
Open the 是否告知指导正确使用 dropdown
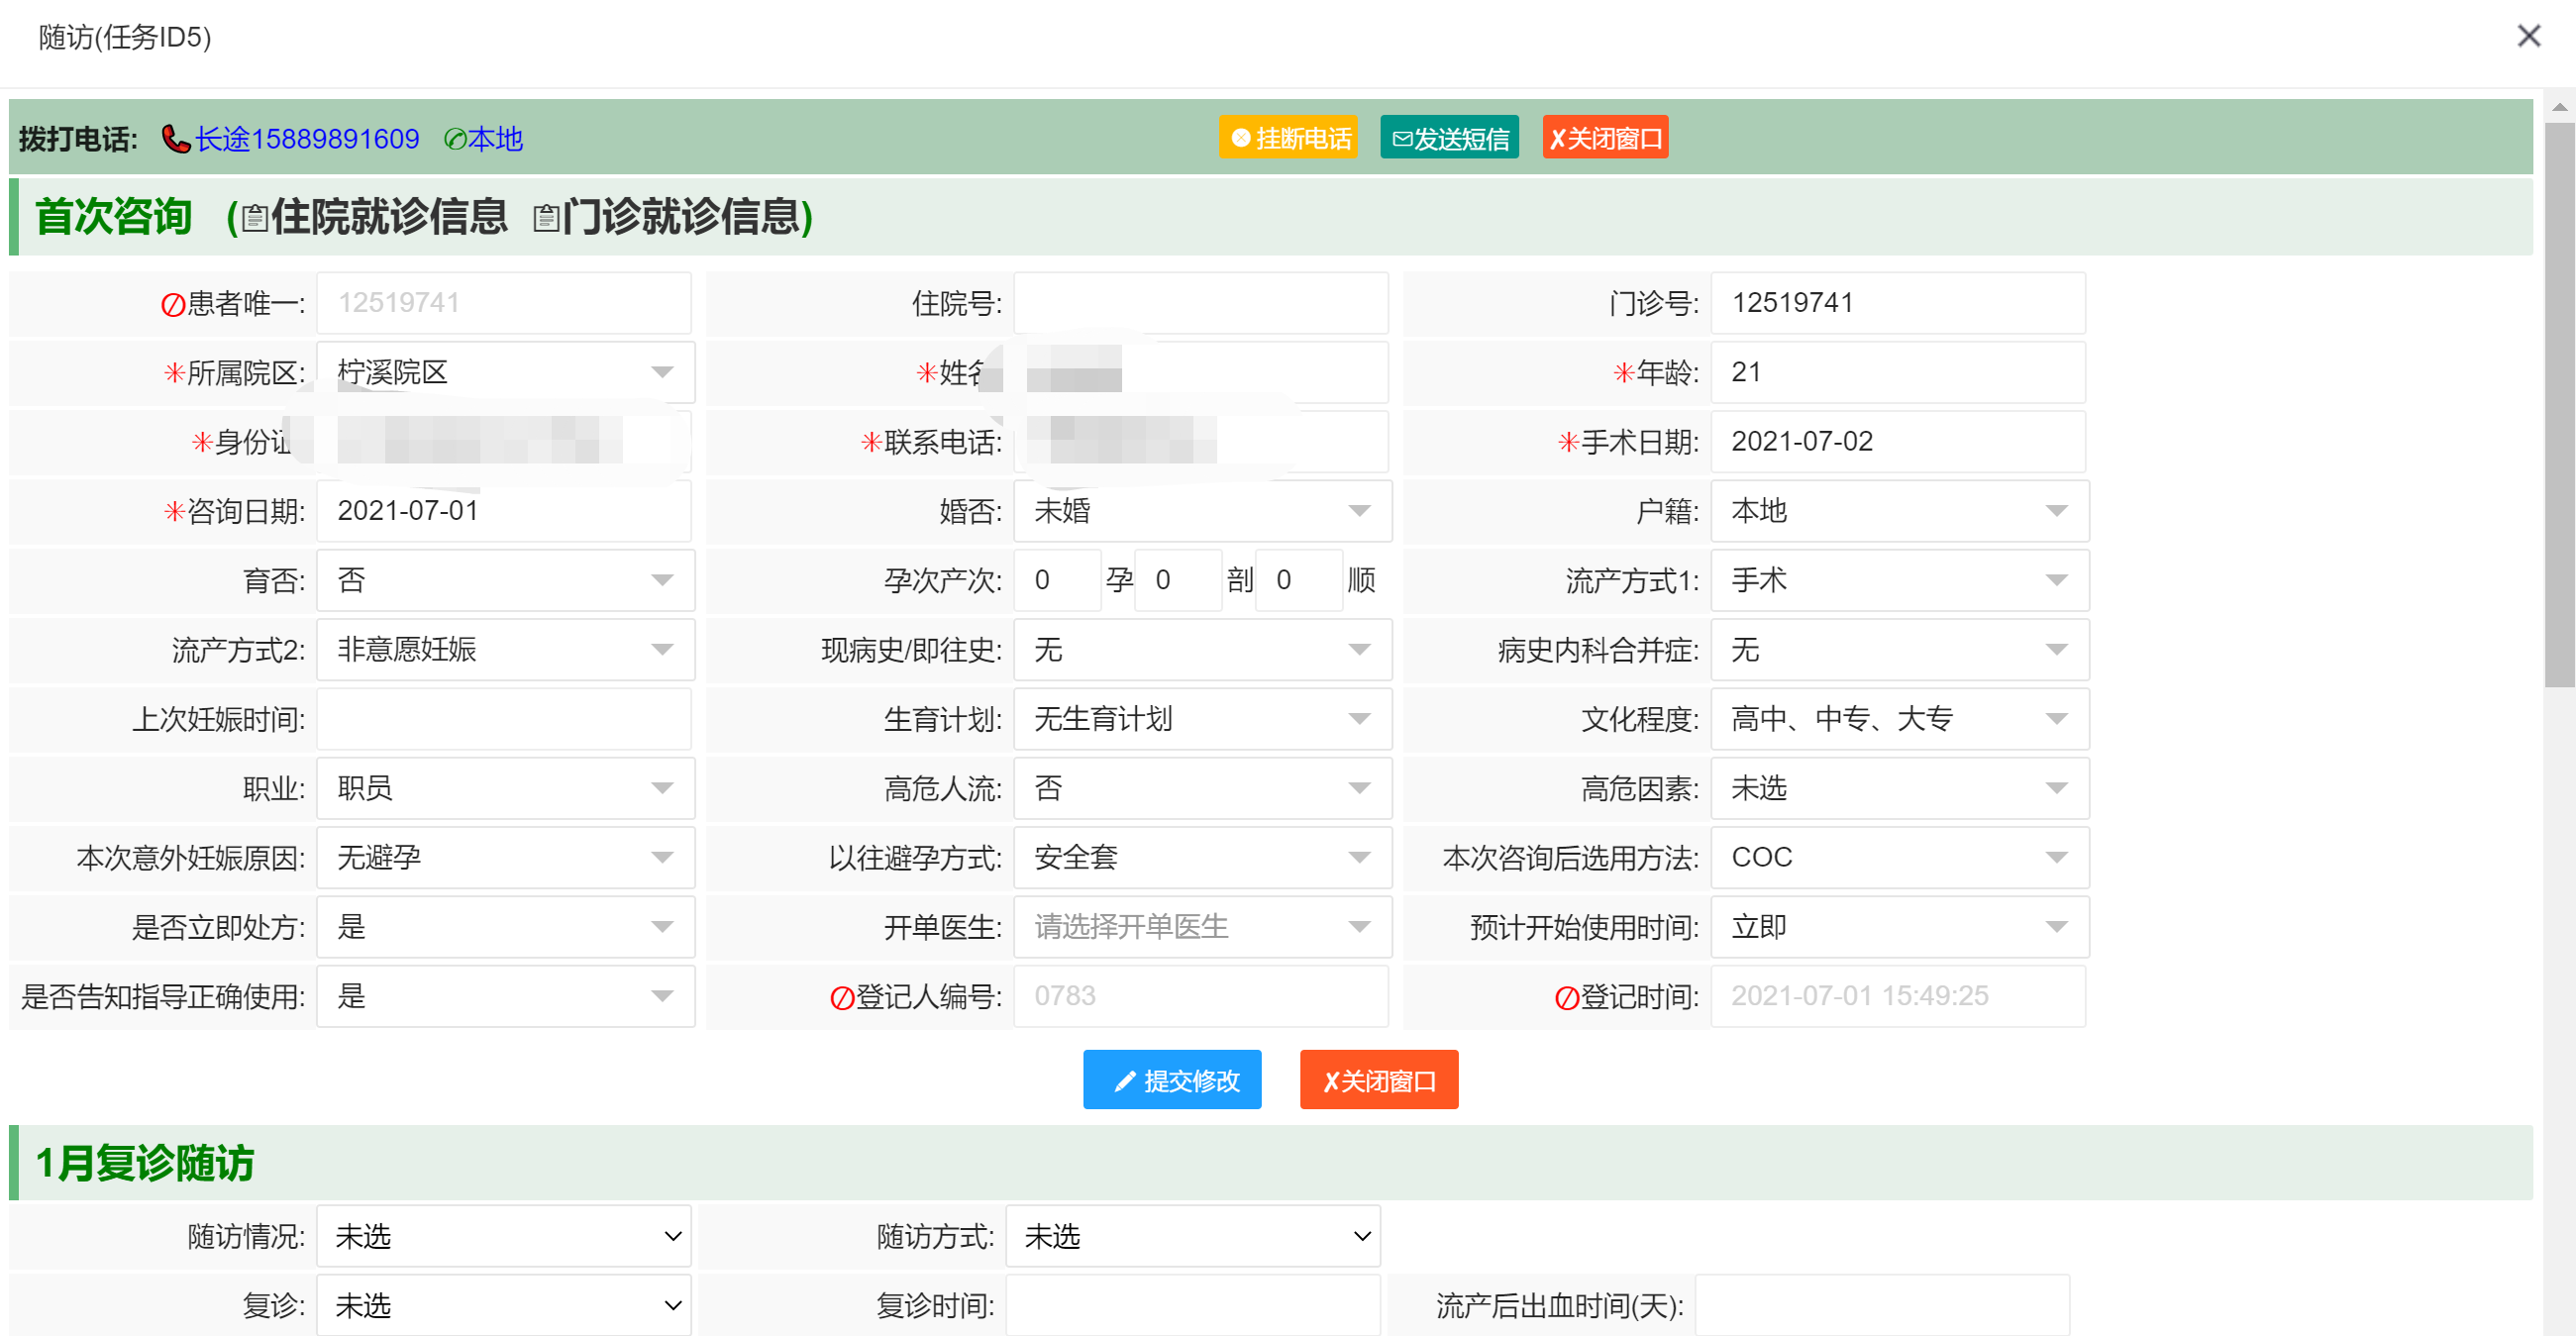(505, 996)
